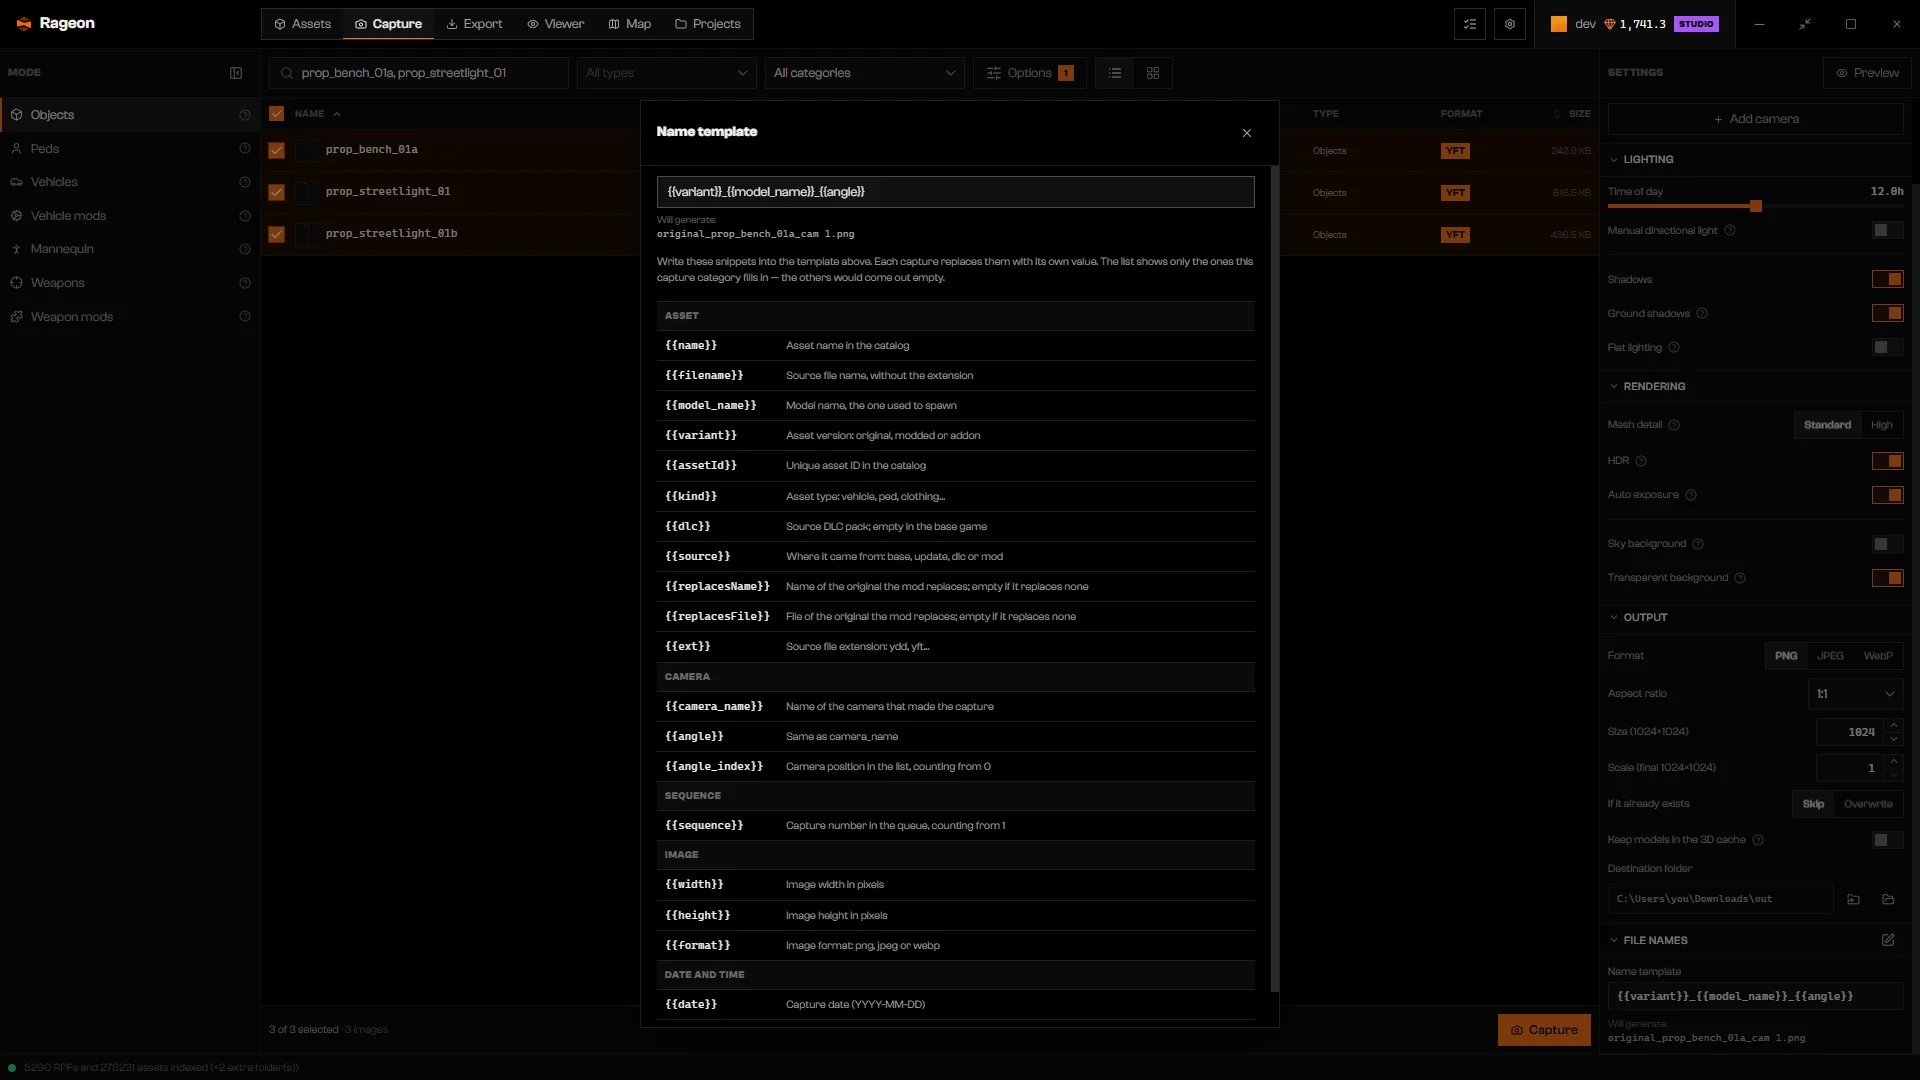
Task: Click the name template input in dialog
Action: coord(955,192)
